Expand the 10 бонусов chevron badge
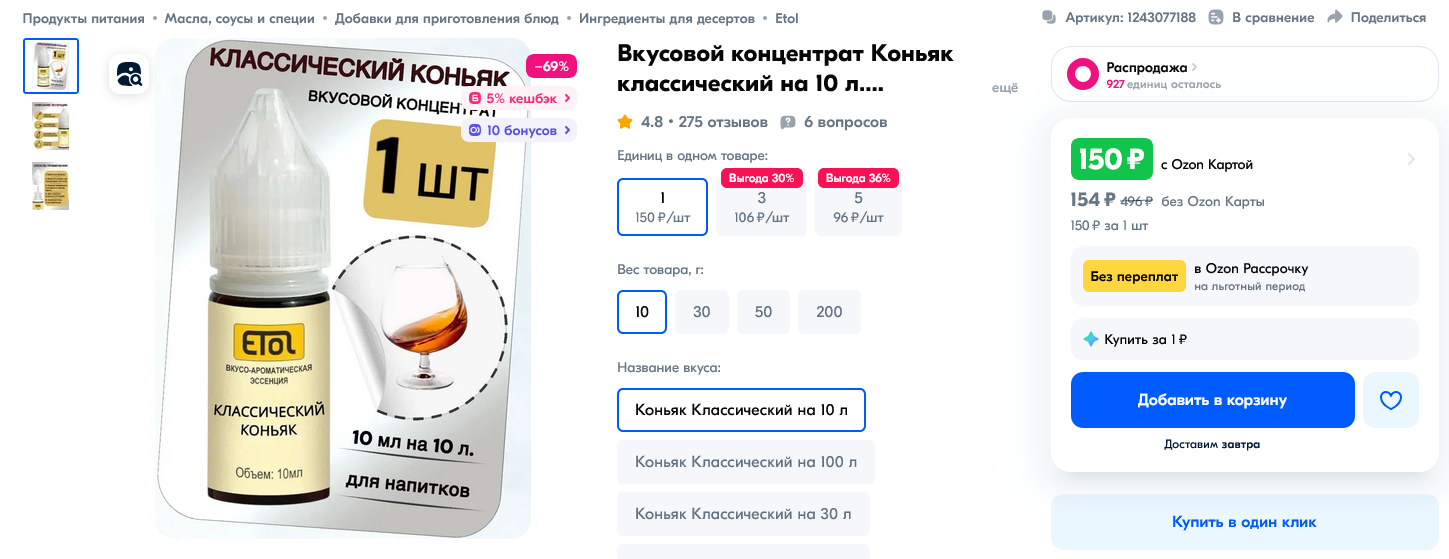1449x559 pixels. click(x=568, y=130)
